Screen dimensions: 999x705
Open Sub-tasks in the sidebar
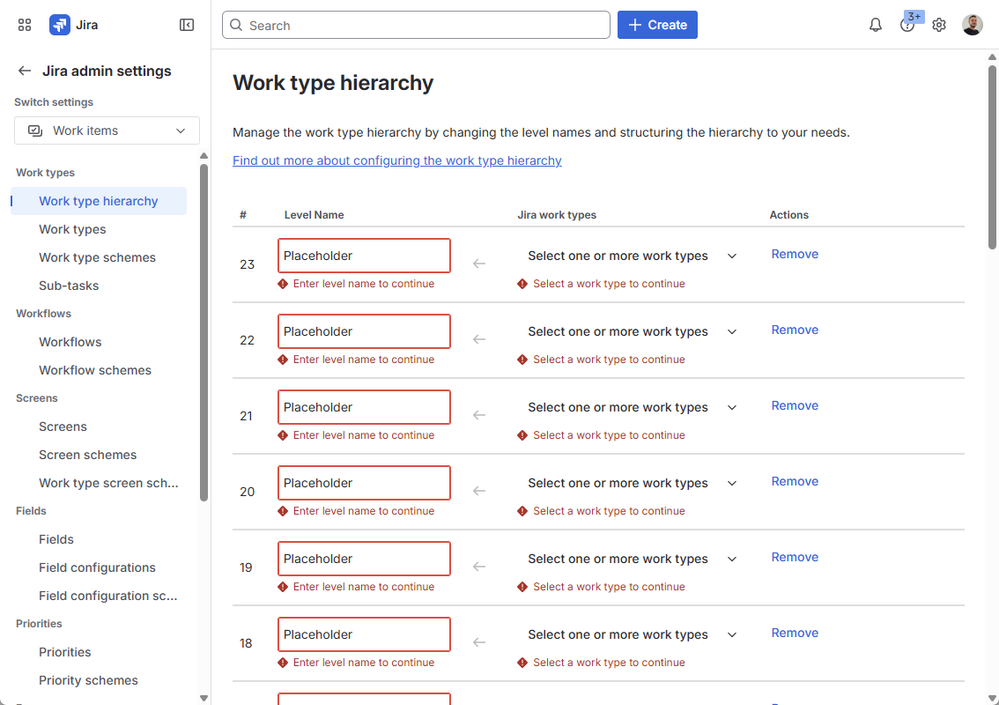(69, 286)
